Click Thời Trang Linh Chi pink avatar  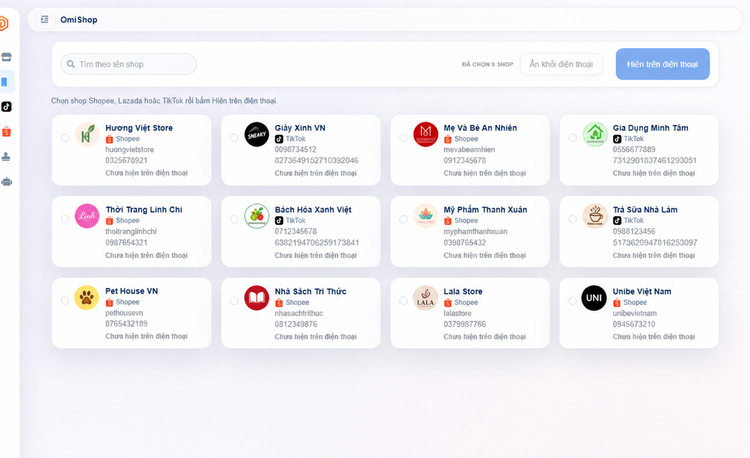[87, 216]
